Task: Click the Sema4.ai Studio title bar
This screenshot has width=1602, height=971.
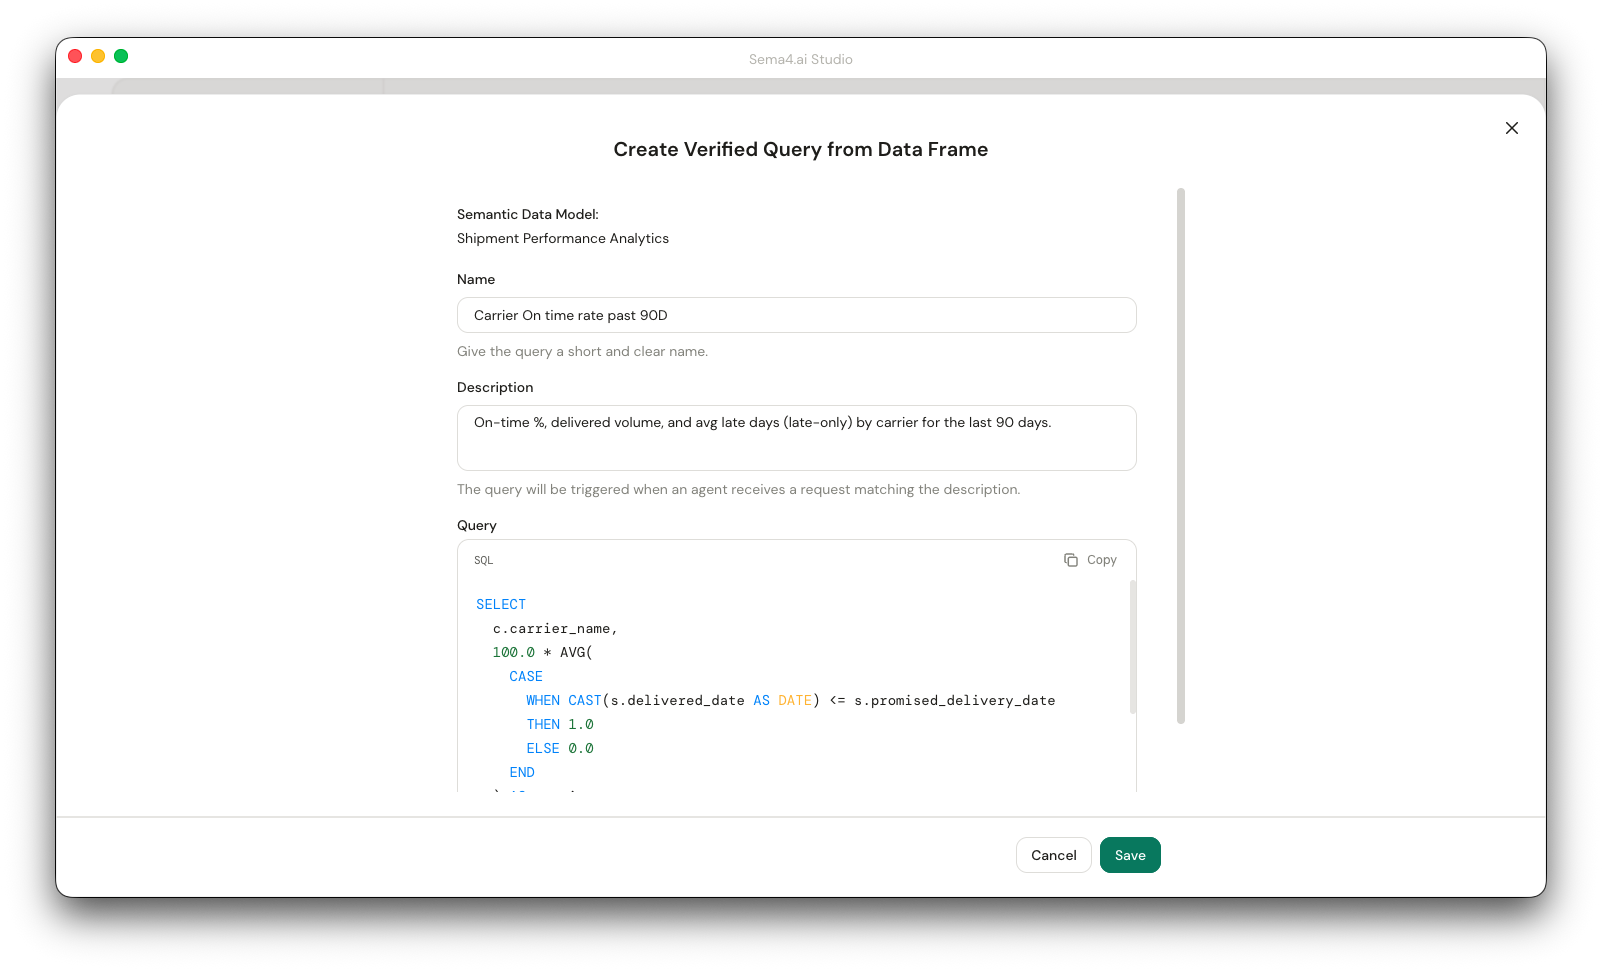Action: pyautogui.click(x=800, y=59)
